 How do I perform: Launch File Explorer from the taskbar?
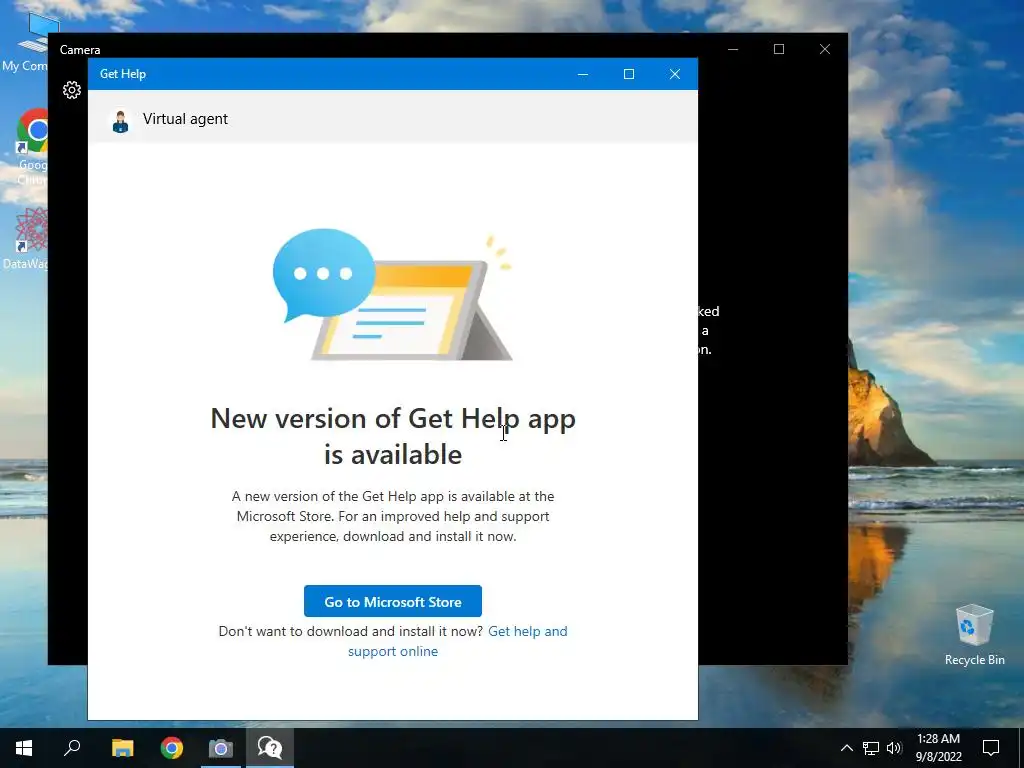tap(122, 748)
